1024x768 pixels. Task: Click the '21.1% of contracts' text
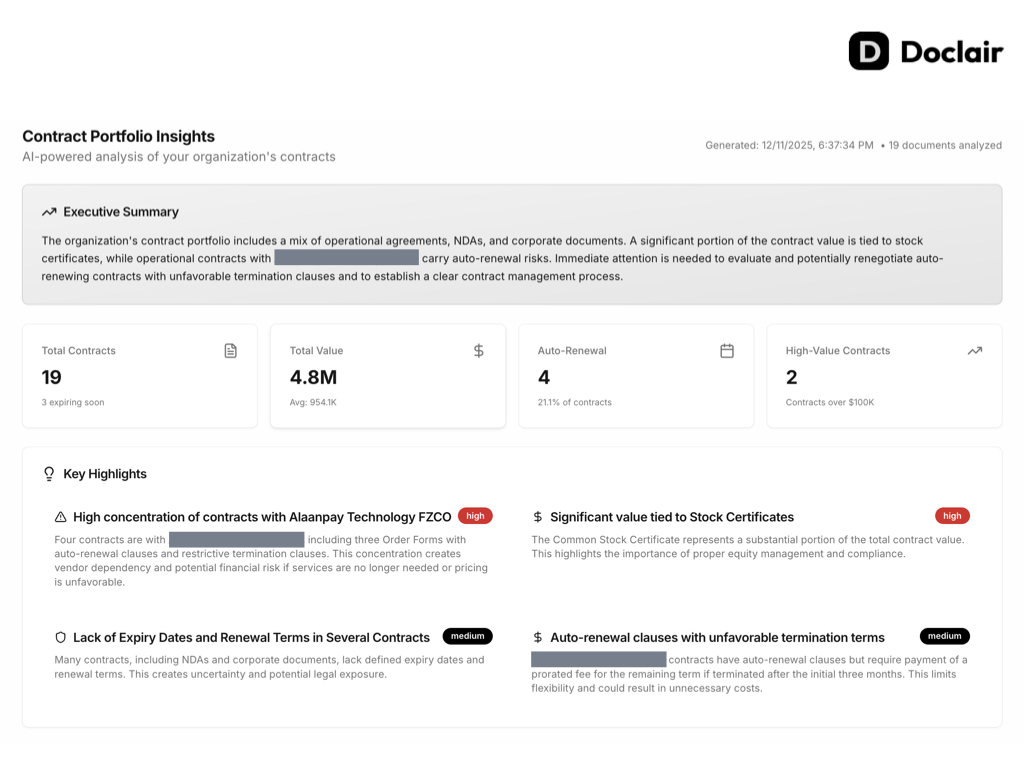pyautogui.click(x=575, y=402)
